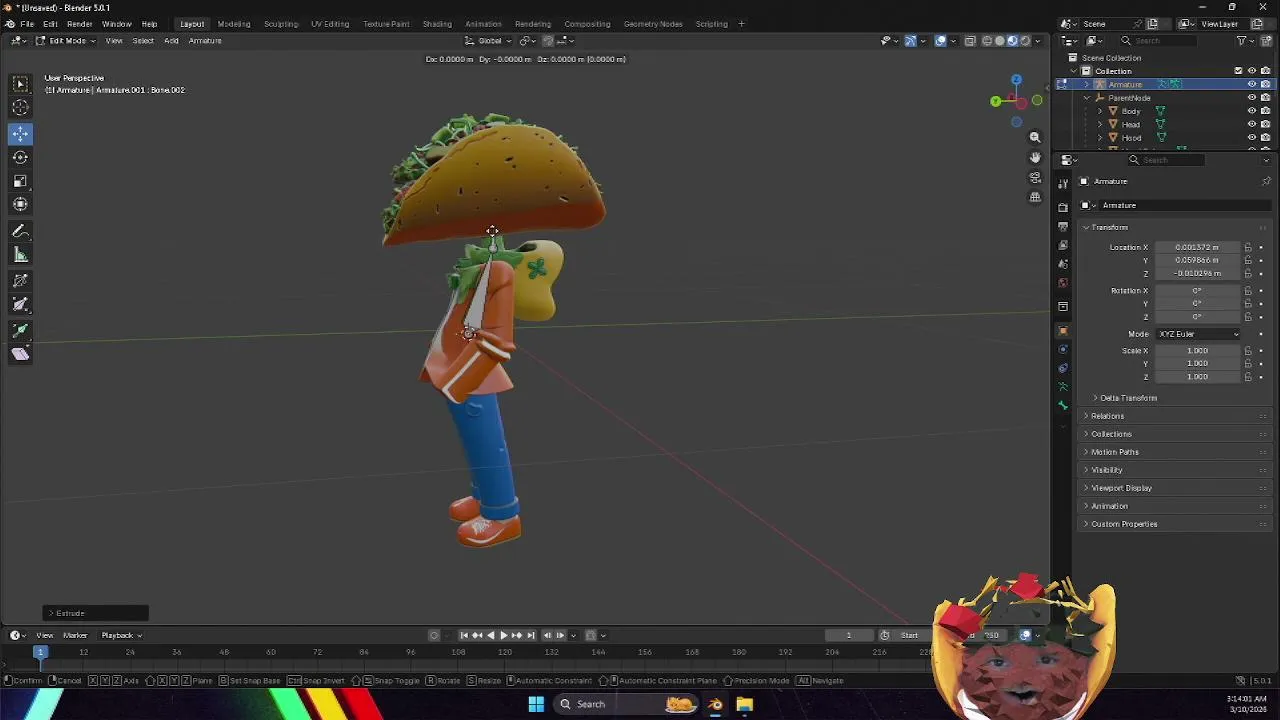This screenshot has height=720, width=1280.
Task: Toggle visibility eye of Armature in outliner
Action: (1251, 84)
